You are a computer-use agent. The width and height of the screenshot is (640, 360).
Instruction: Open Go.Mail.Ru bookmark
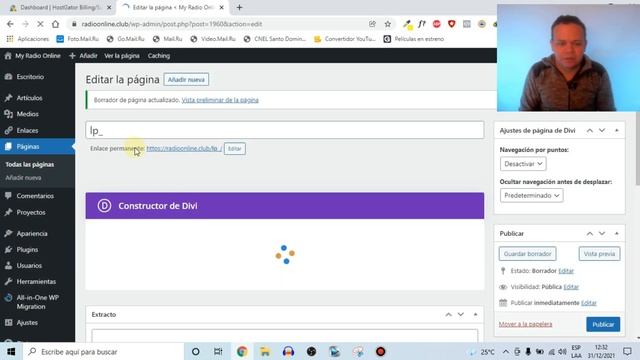coord(125,39)
